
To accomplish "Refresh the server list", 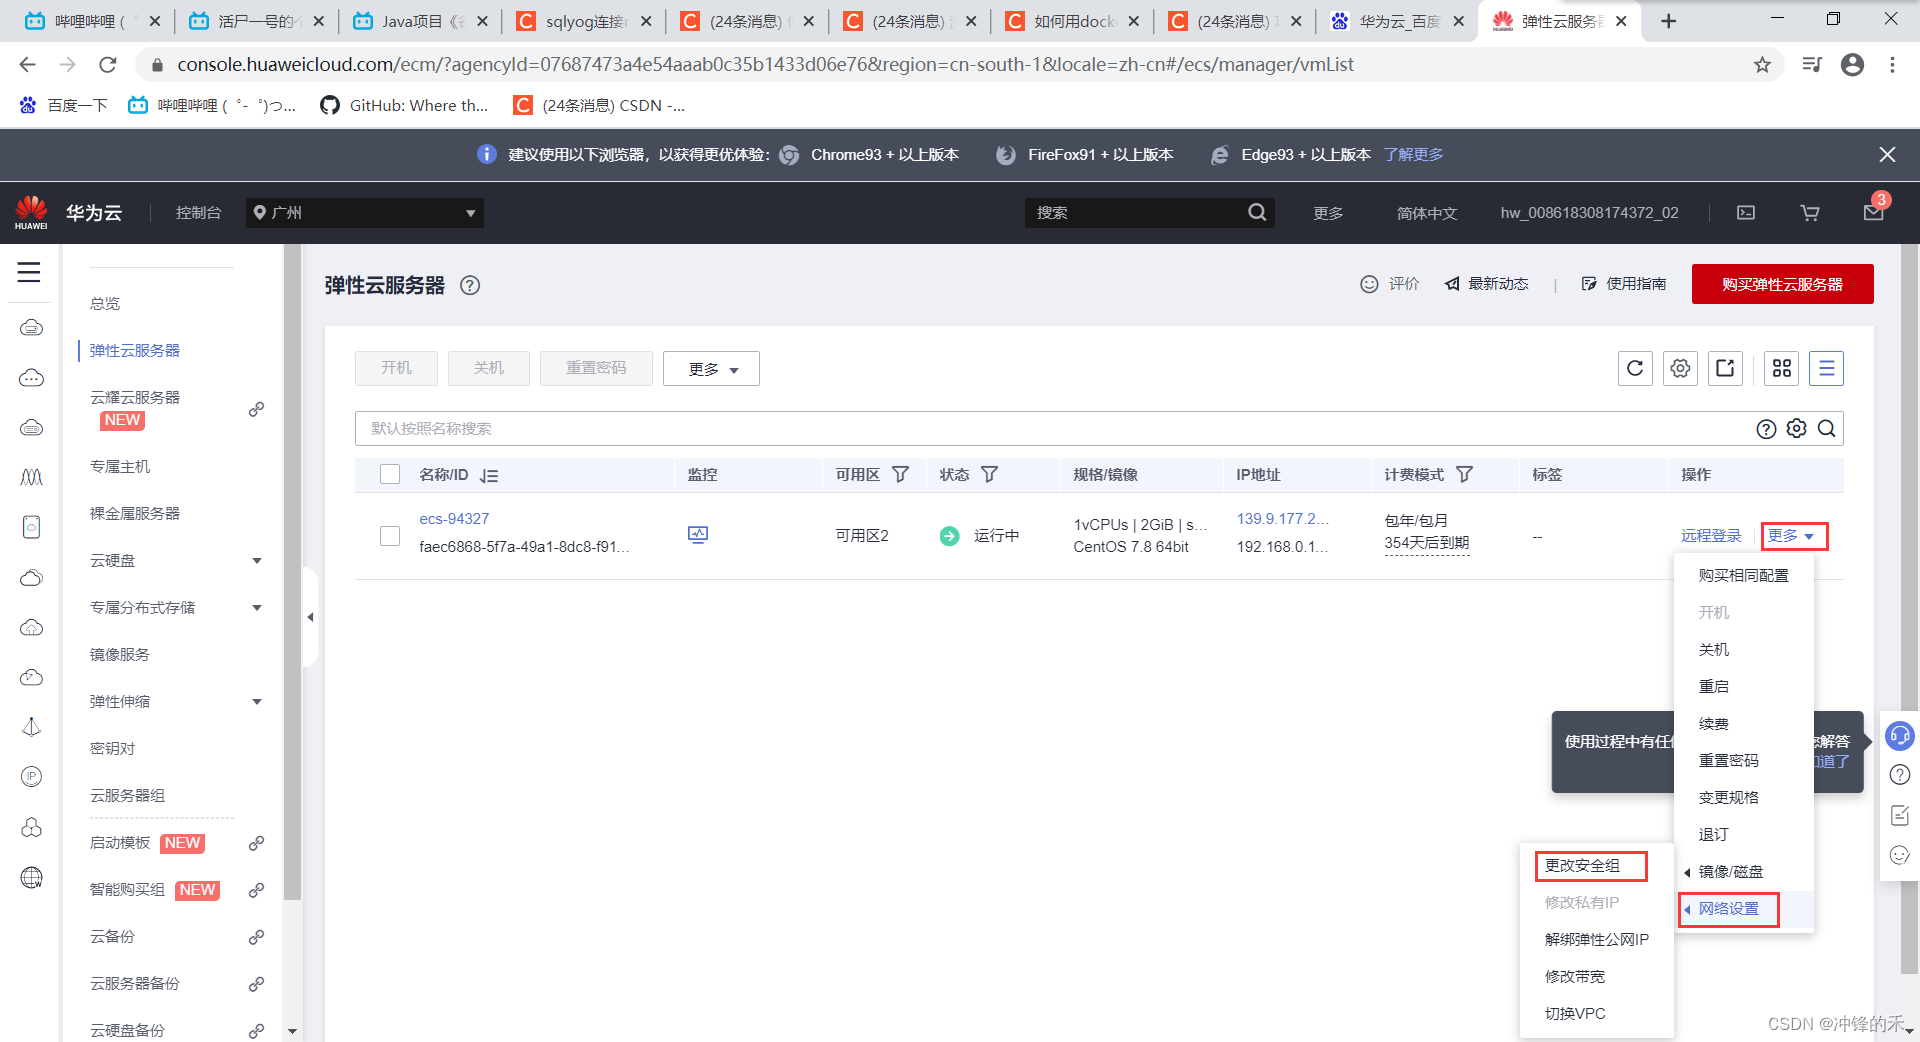I will click(x=1635, y=368).
